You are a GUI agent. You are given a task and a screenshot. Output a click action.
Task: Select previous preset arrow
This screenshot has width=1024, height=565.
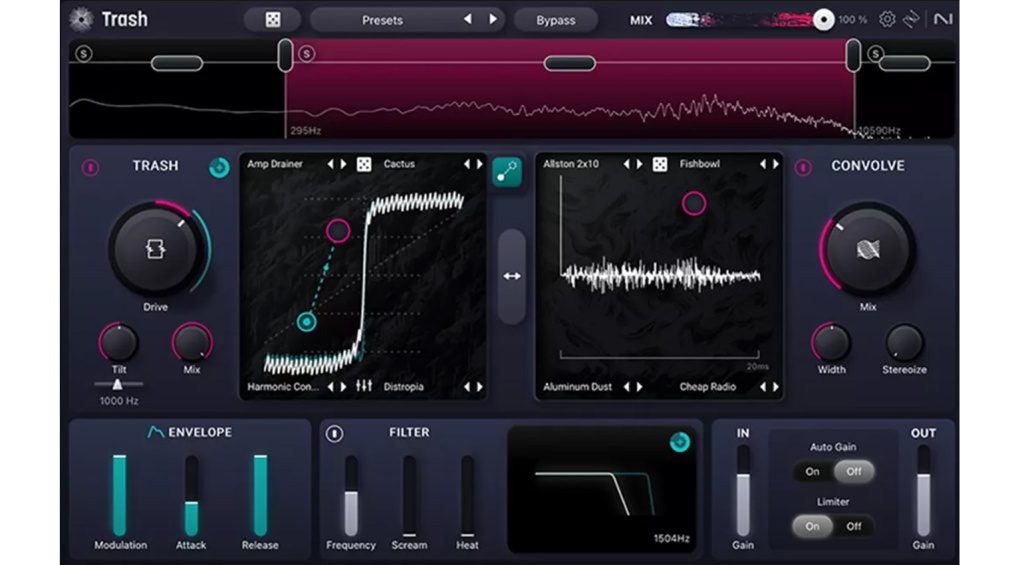468,20
